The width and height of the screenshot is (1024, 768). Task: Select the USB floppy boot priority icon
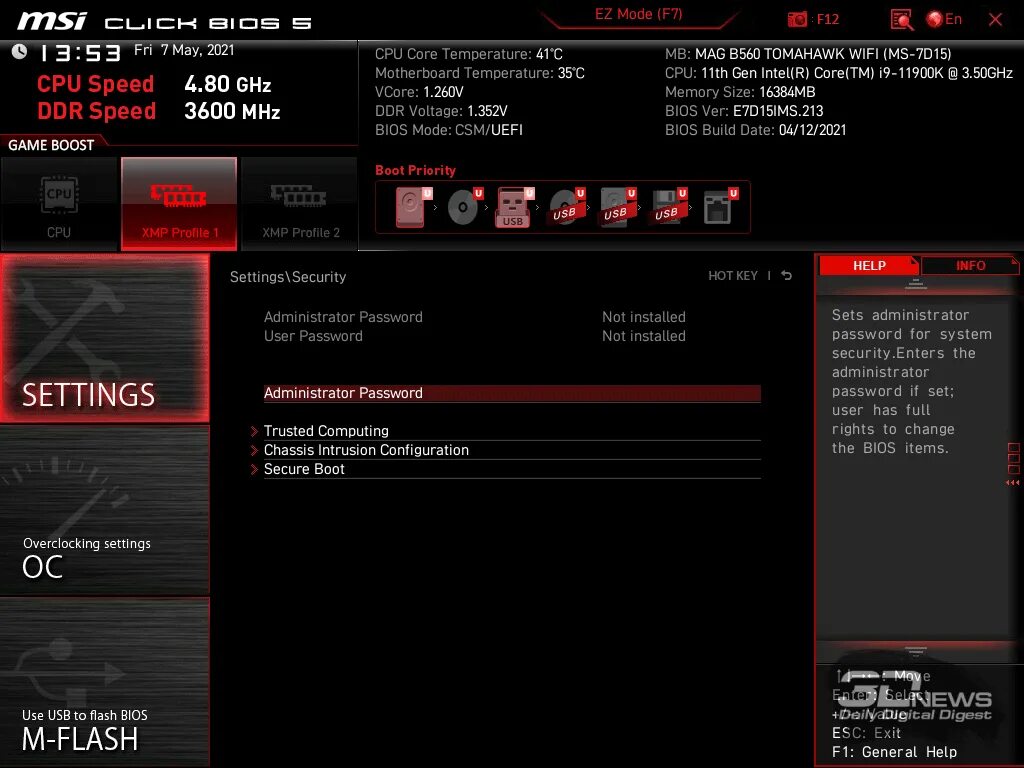pos(668,207)
